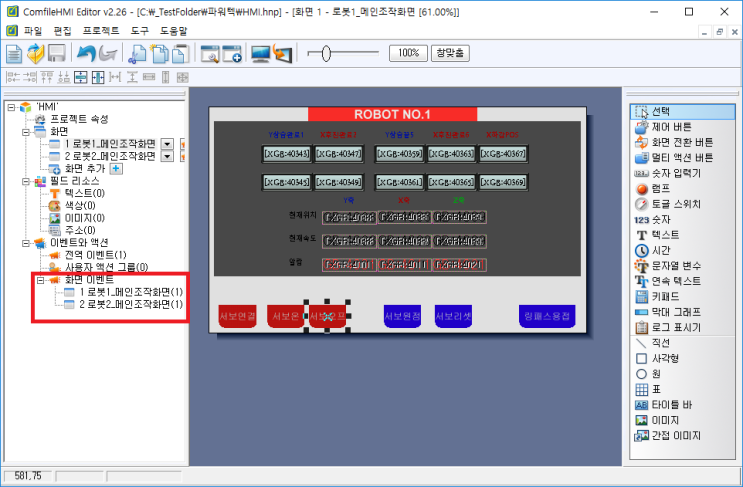Click the screen search magnifier icon

pos(210,54)
